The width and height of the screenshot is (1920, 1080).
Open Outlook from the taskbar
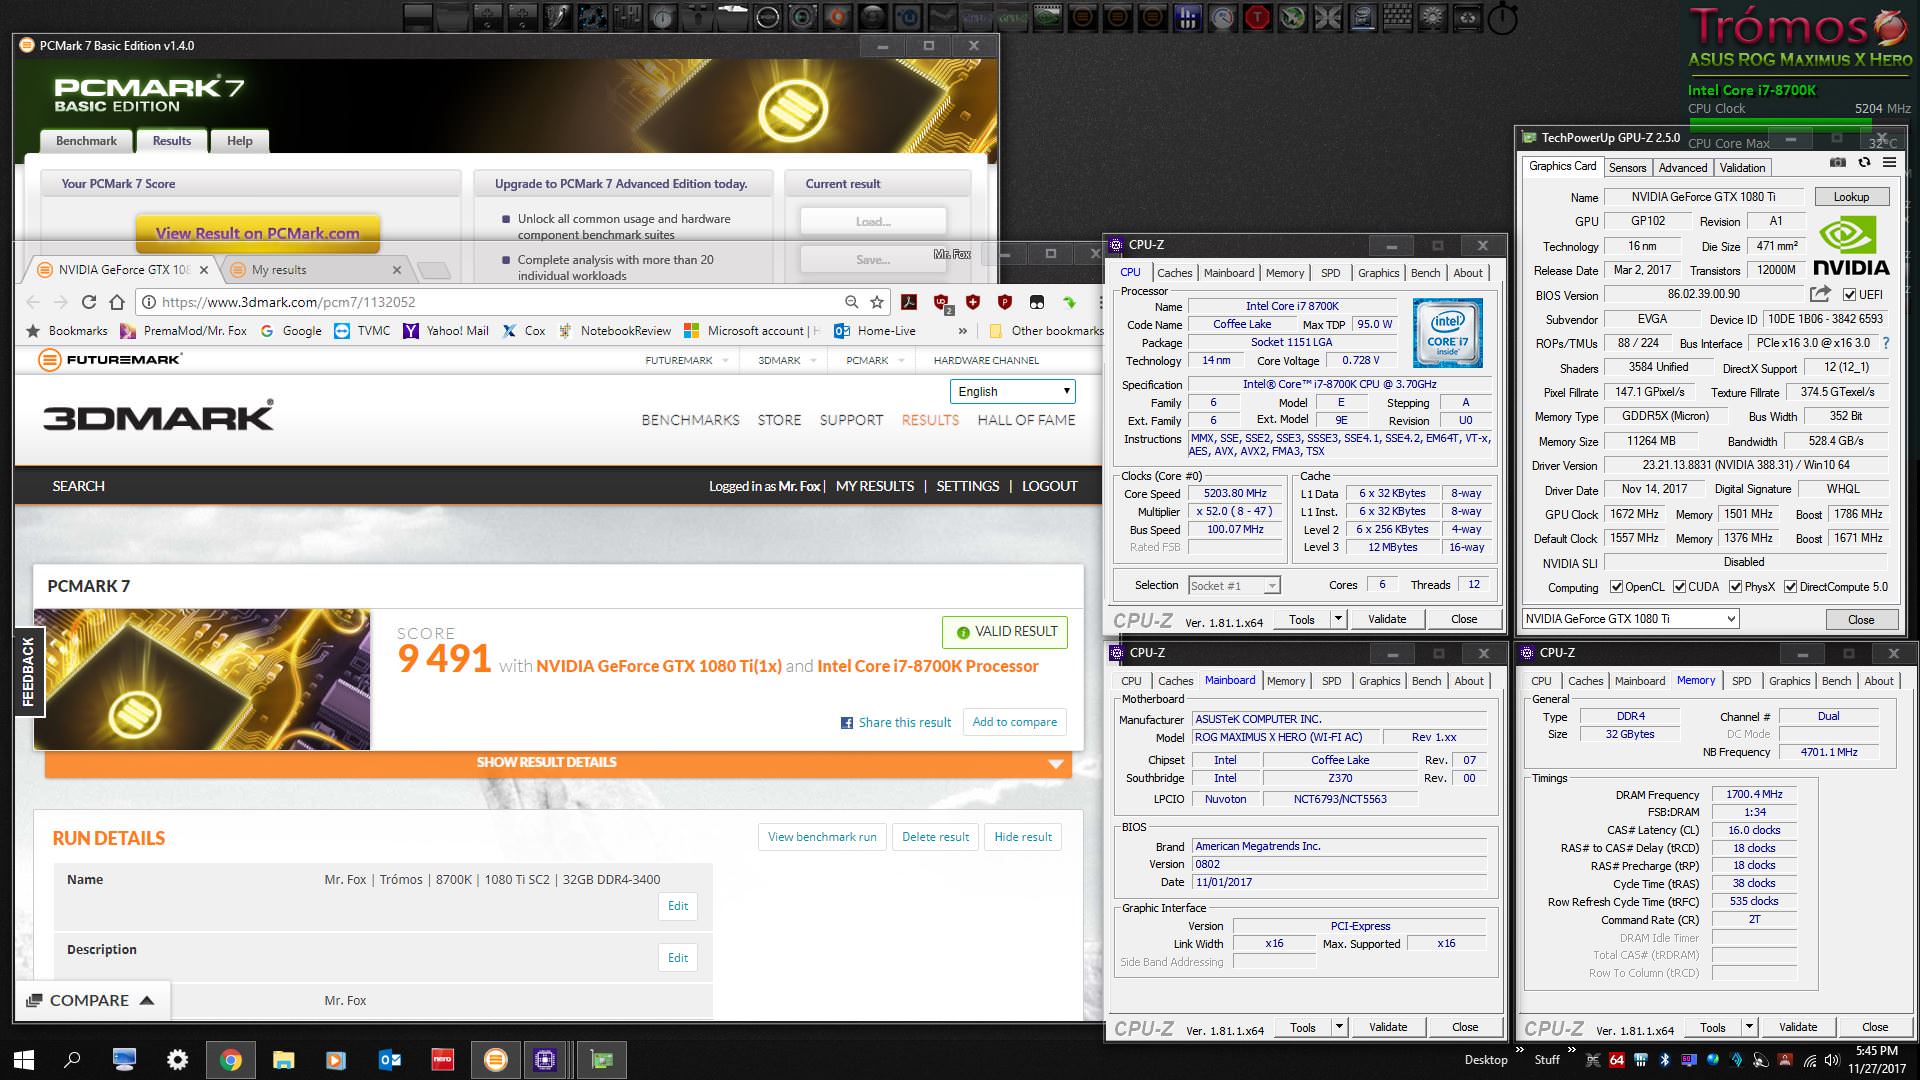click(x=390, y=1060)
